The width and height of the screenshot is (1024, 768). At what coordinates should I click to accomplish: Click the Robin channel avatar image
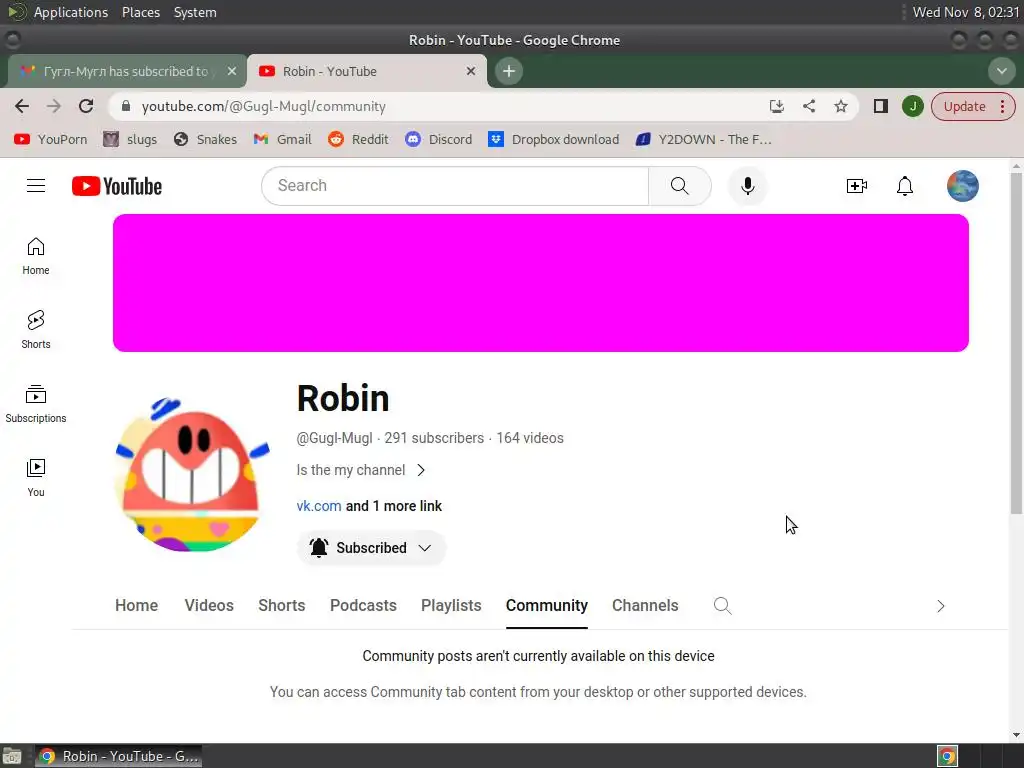[x=192, y=474]
